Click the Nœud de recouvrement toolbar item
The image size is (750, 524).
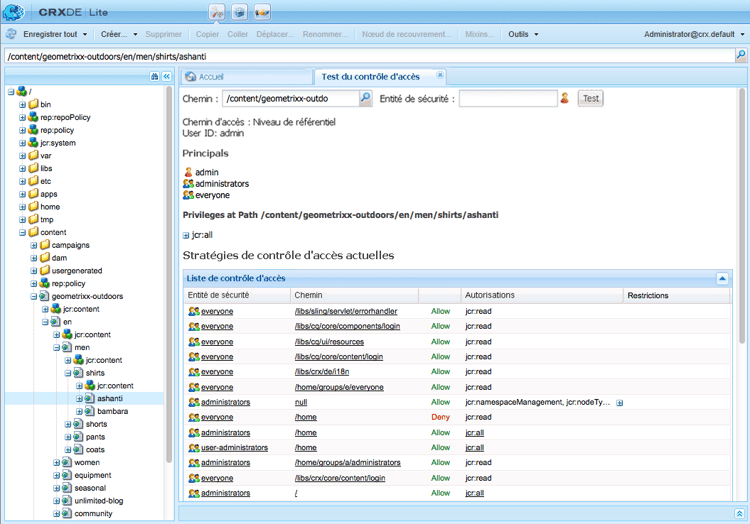pyautogui.click(x=407, y=34)
